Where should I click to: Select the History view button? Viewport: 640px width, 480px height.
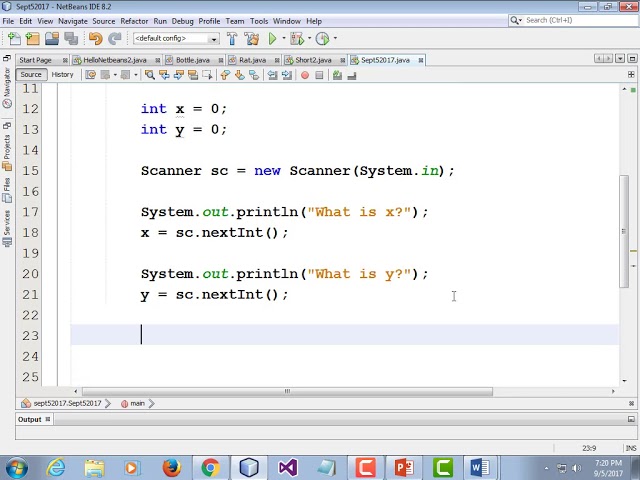[62, 75]
